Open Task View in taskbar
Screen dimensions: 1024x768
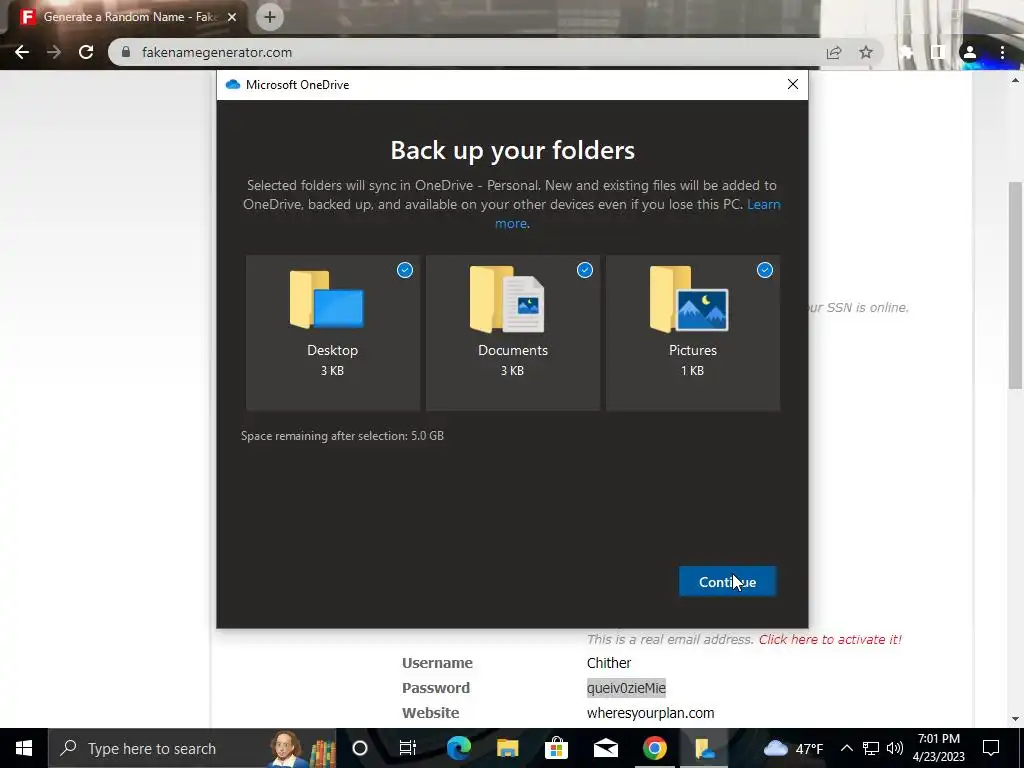[408, 748]
